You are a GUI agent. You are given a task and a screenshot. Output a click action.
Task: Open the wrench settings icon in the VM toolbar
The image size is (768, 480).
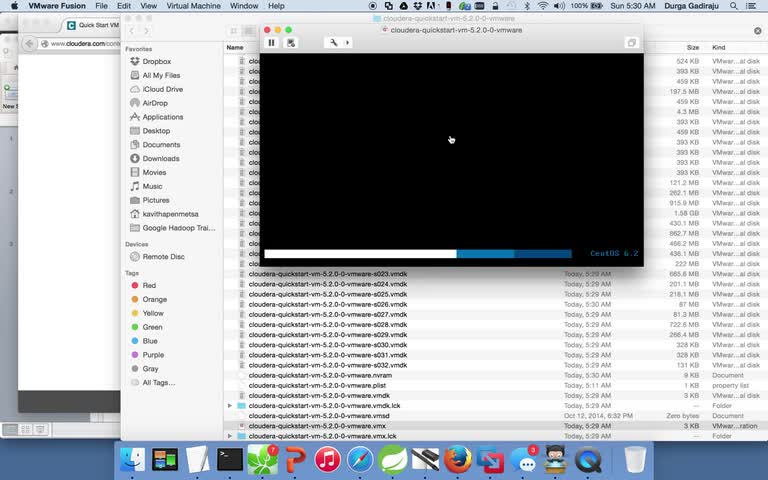pyautogui.click(x=334, y=43)
